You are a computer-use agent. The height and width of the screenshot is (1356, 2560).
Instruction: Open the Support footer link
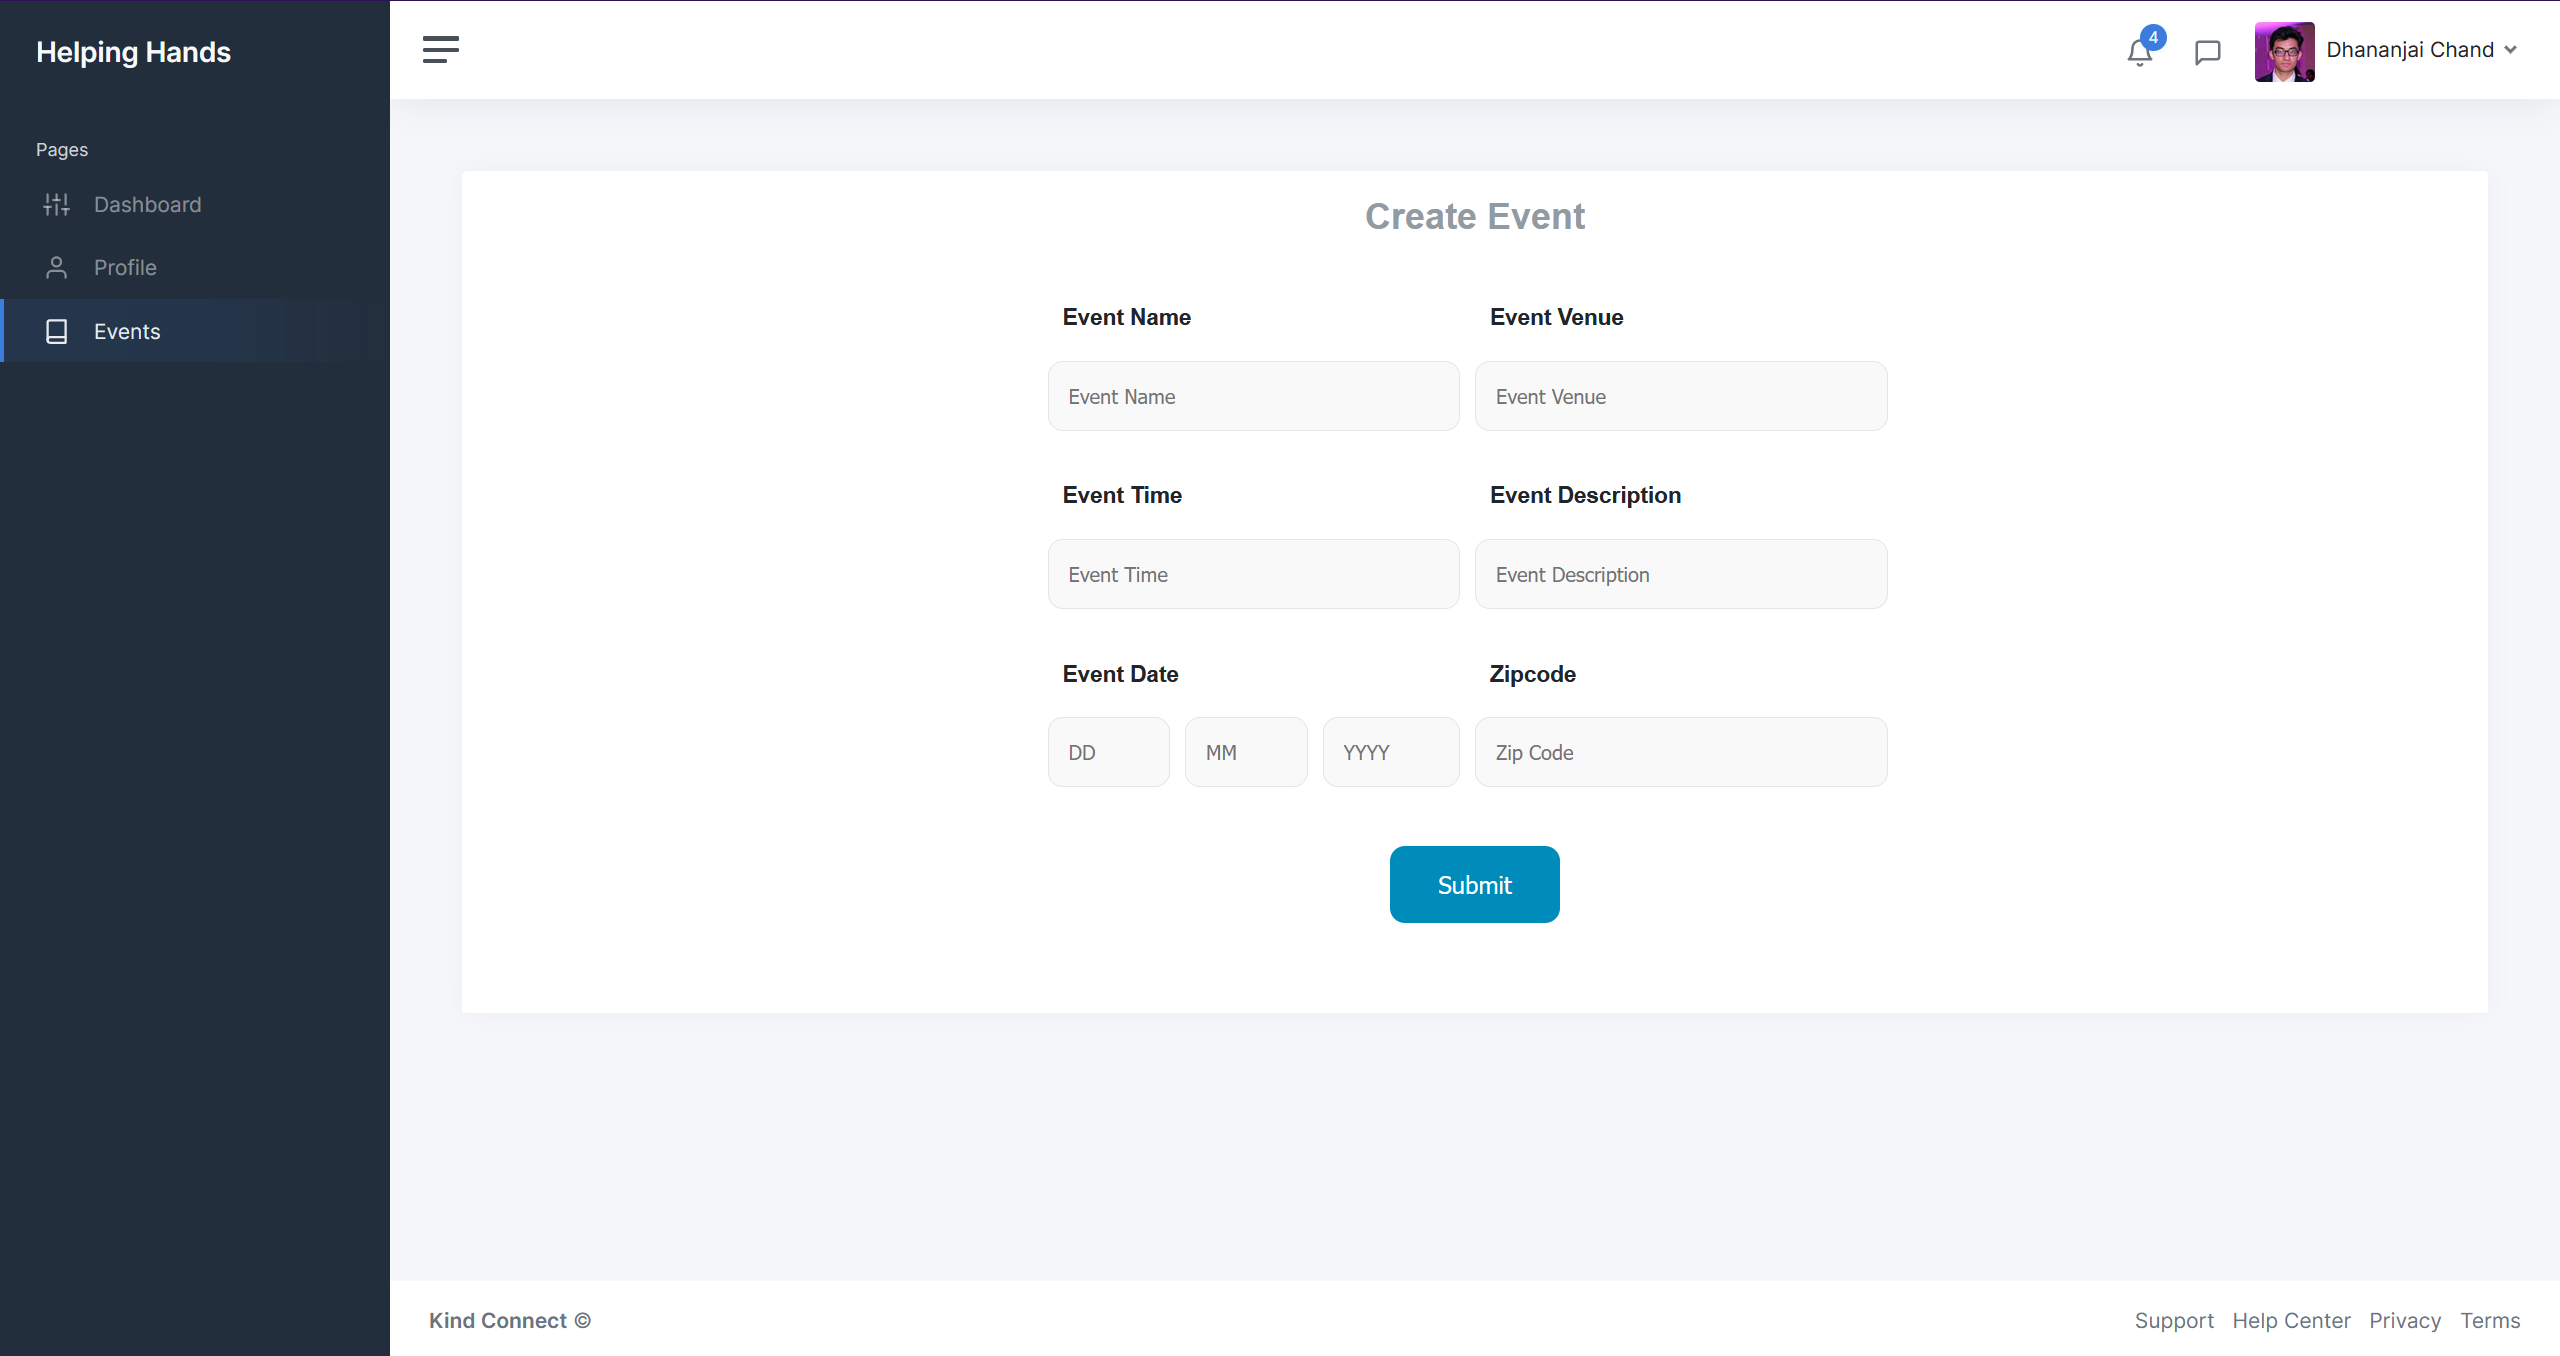click(2173, 1320)
